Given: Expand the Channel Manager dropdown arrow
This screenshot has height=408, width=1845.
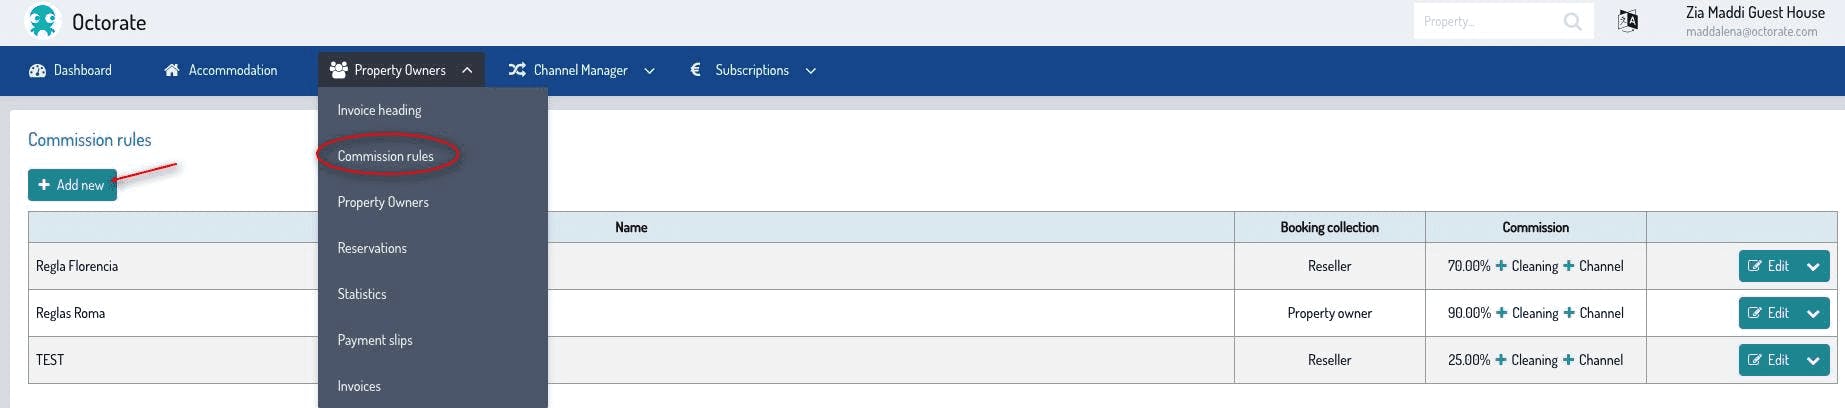Looking at the screenshot, I should pyautogui.click(x=649, y=70).
